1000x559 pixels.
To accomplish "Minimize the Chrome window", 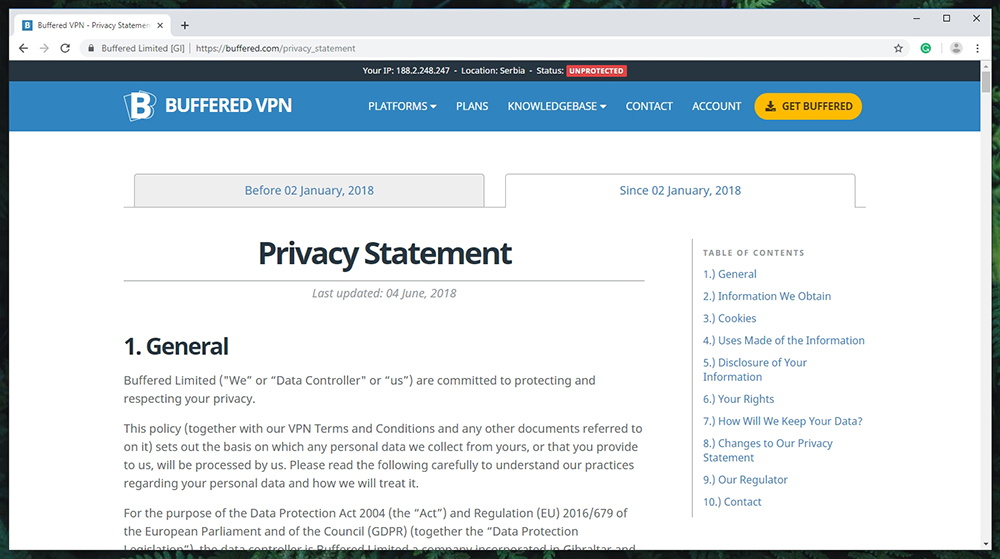I will click(916, 18).
